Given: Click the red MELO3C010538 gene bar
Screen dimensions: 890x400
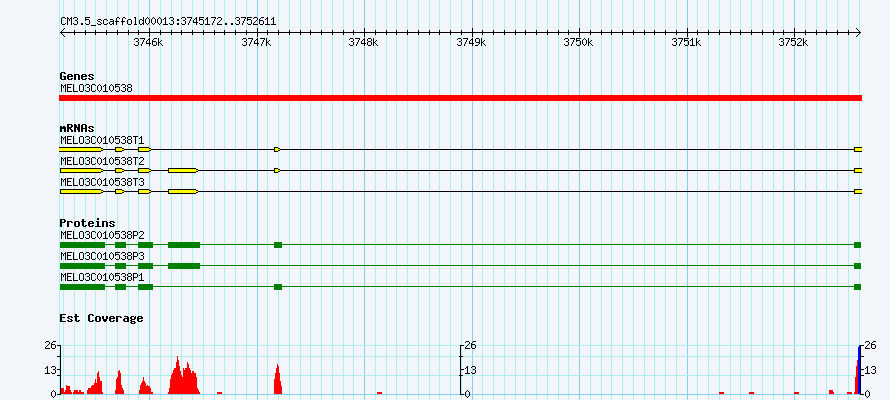Looking at the screenshot, I should 460,98.
